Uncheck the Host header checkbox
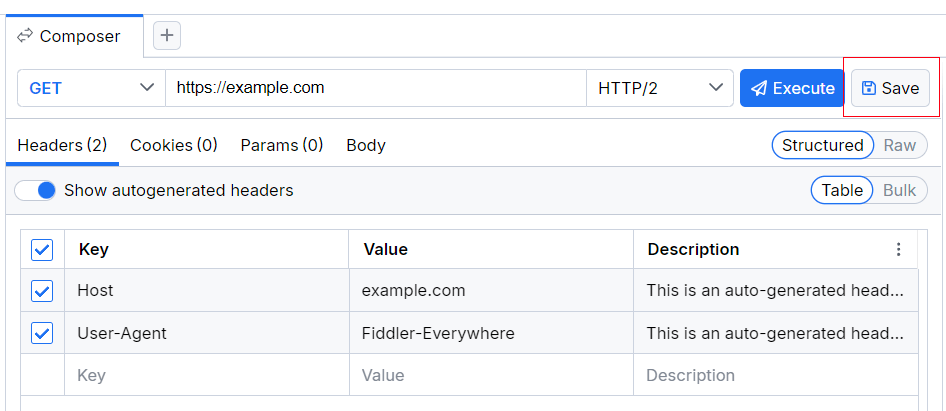The height and width of the screenshot is (411, 946). (42, 291)
